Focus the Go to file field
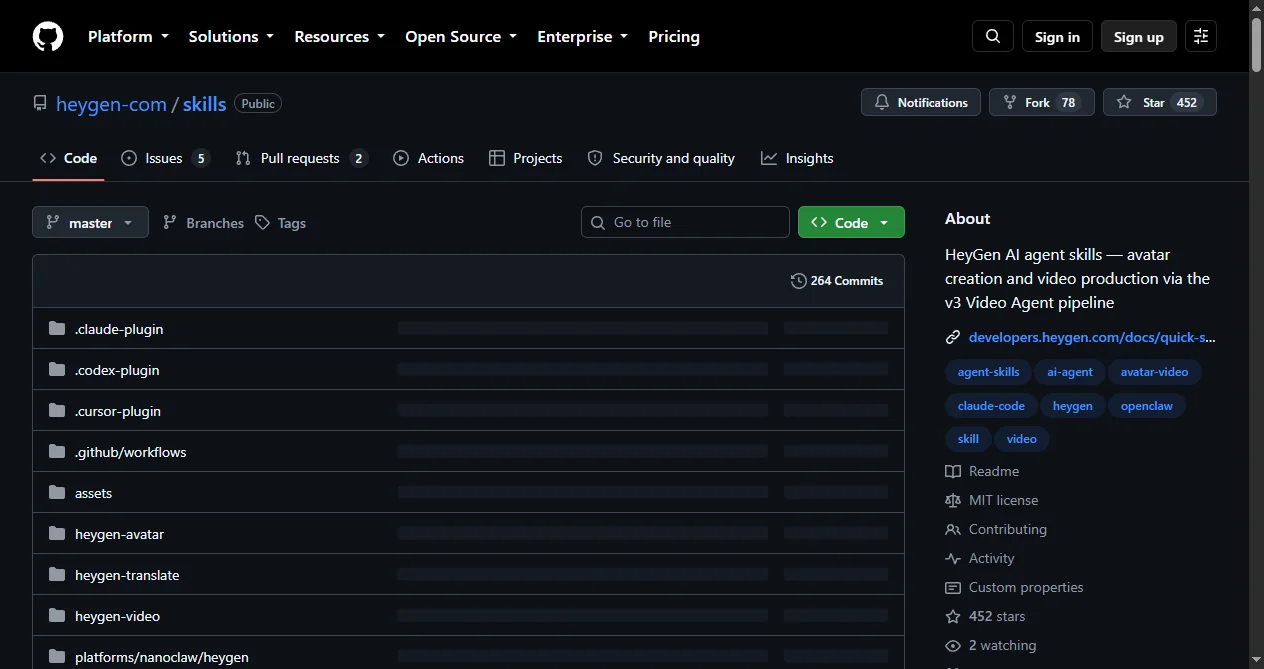1264x669 pixels. point(685,222)
